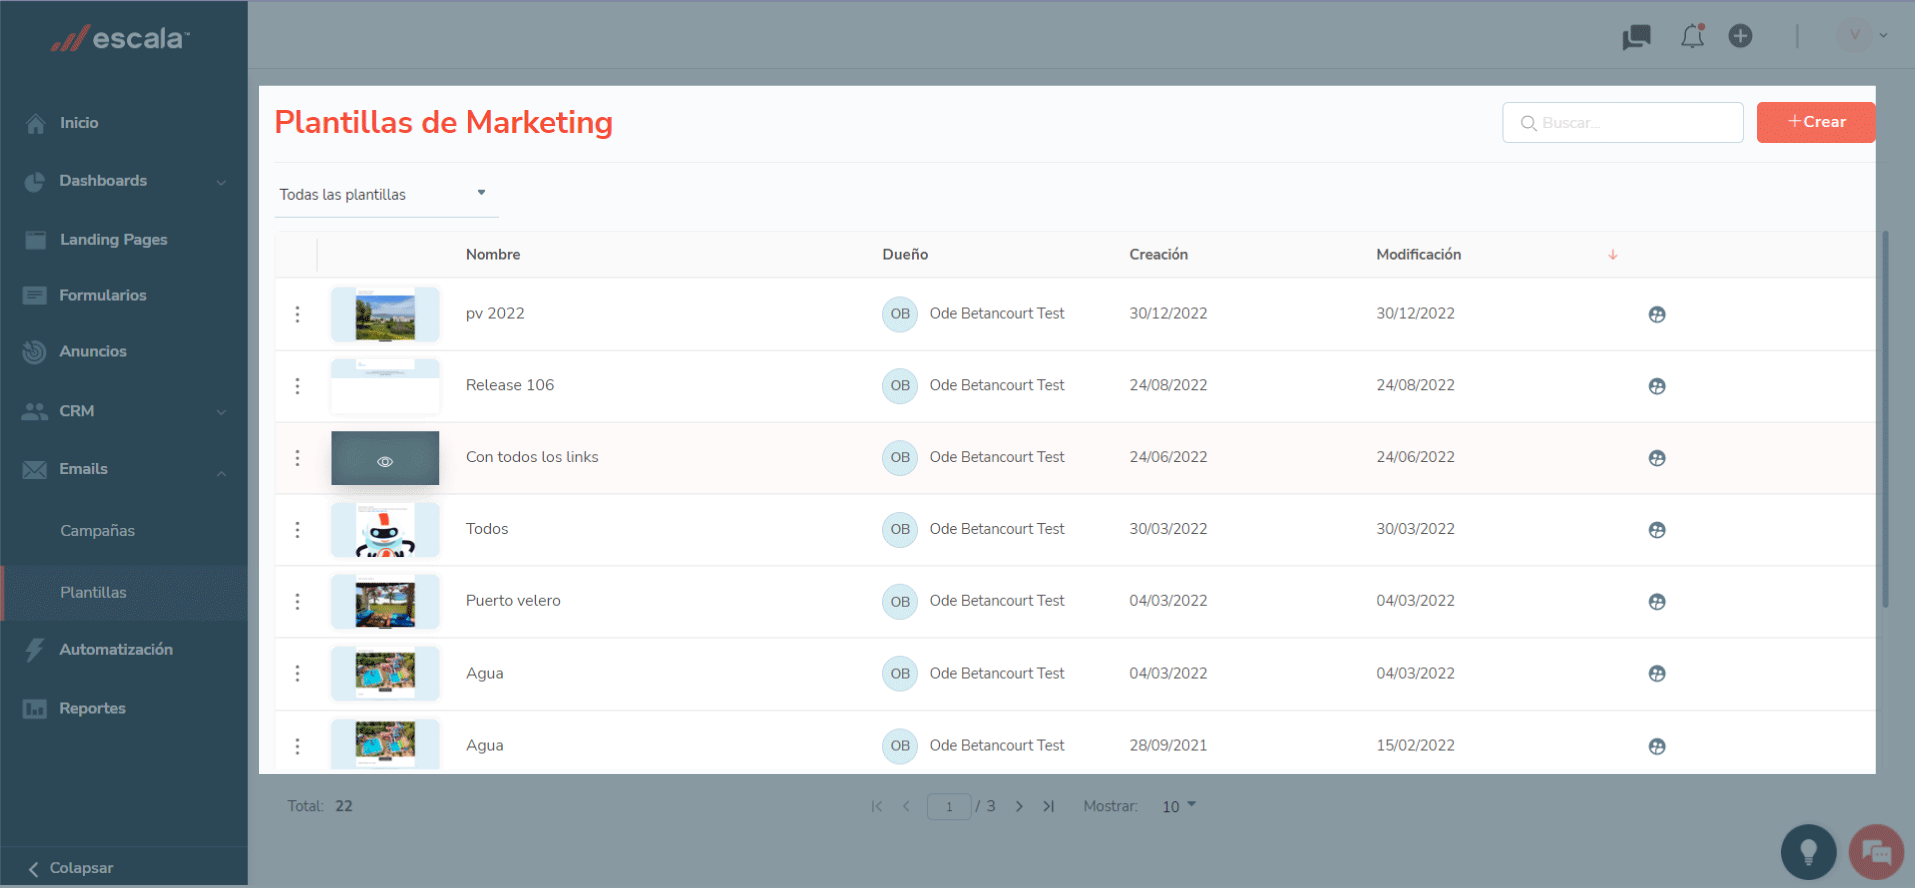
Task: Sort by Dueño column header
Action: (905, 255)
